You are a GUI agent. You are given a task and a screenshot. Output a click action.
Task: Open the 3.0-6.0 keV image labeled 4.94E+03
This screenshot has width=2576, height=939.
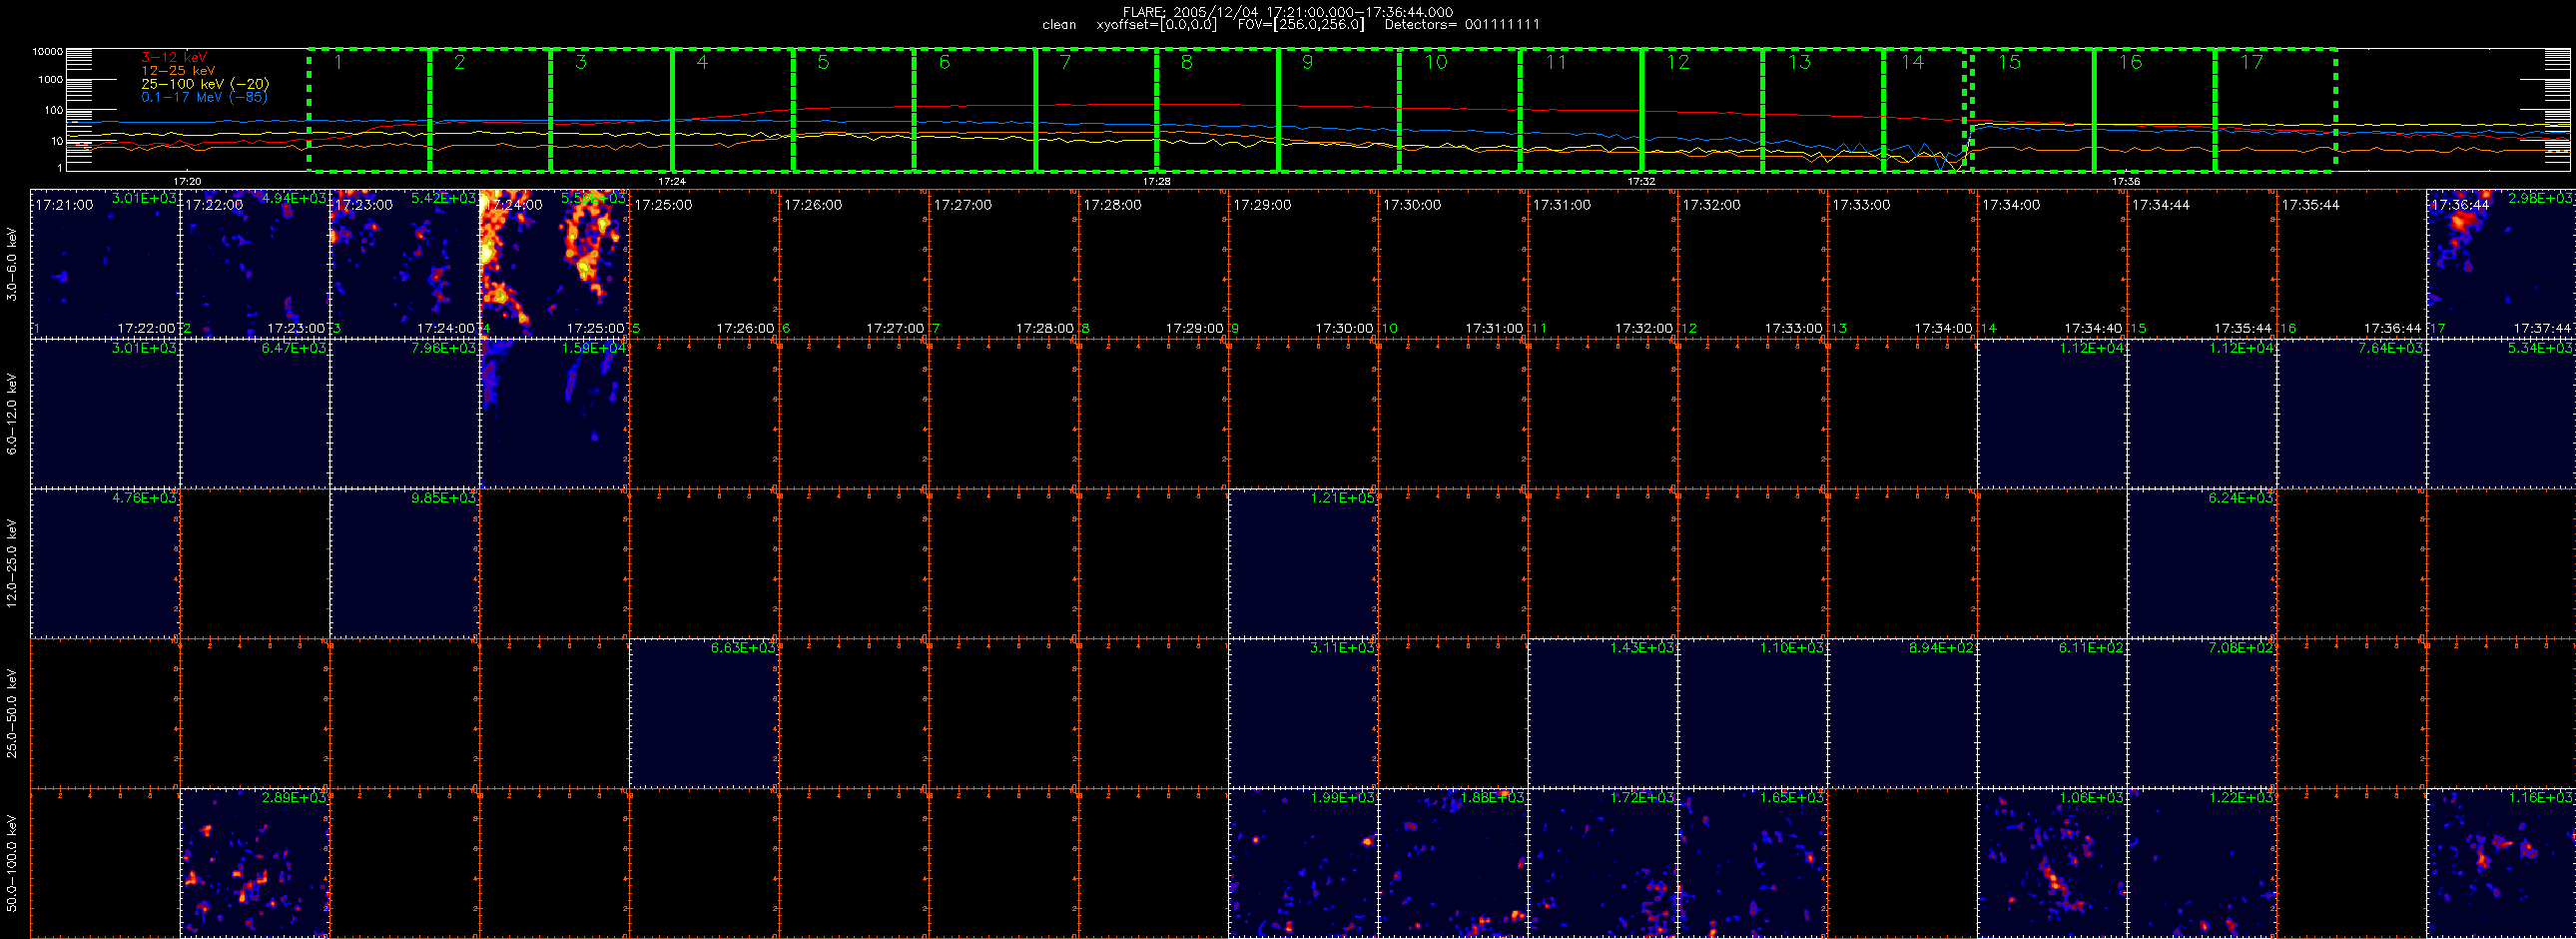(255, 264)
